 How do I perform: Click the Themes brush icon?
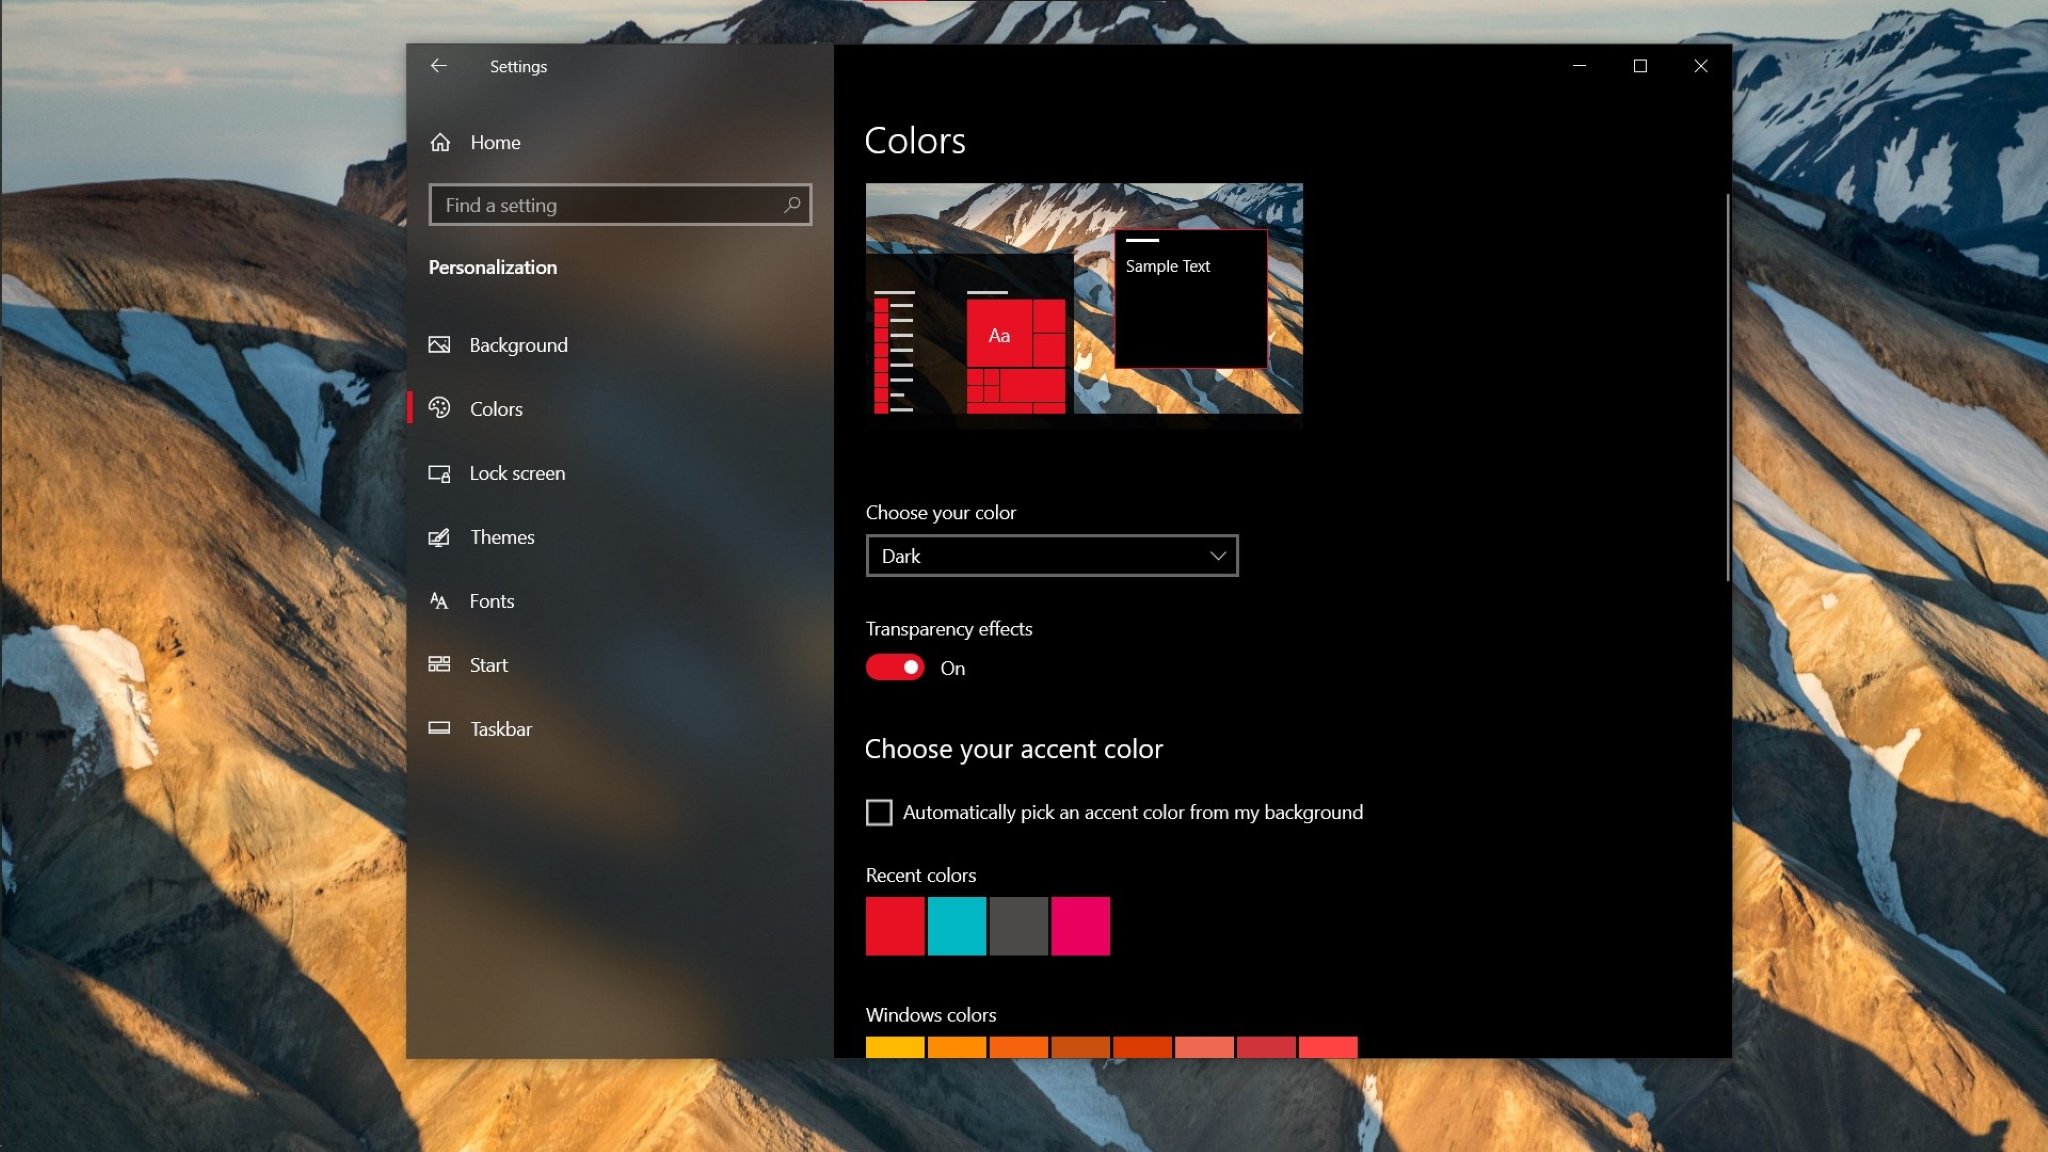click(x=439, y=537)
